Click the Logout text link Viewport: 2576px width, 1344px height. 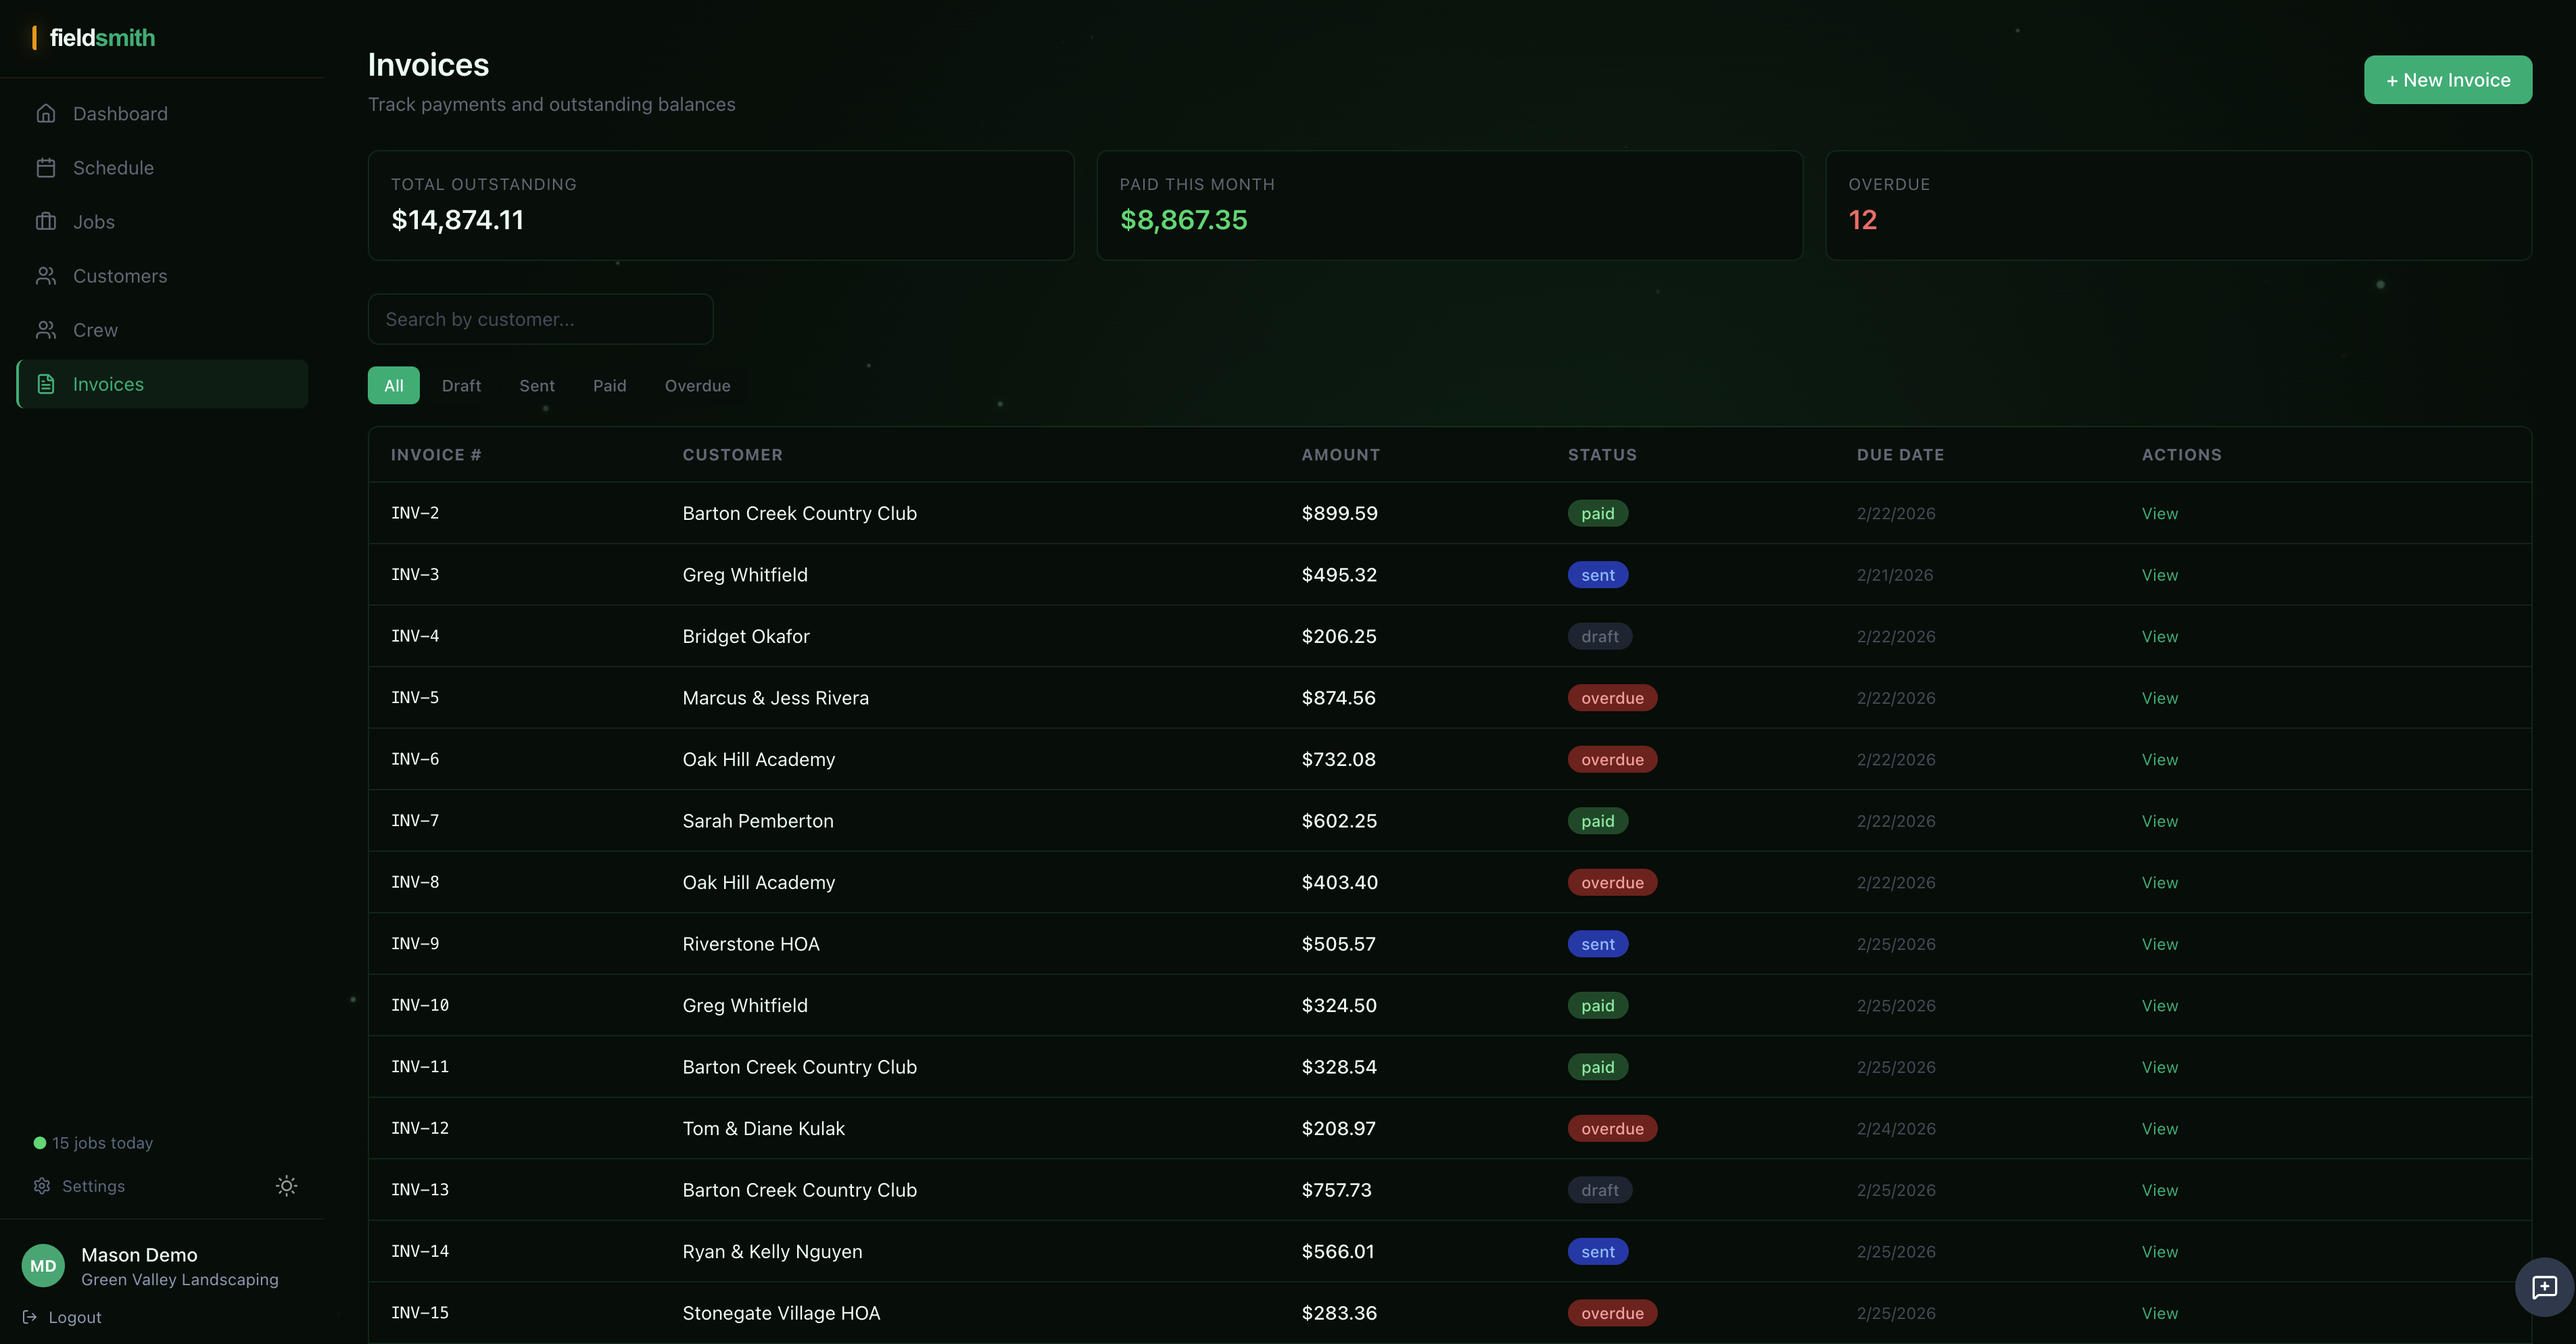[75, 1317]
